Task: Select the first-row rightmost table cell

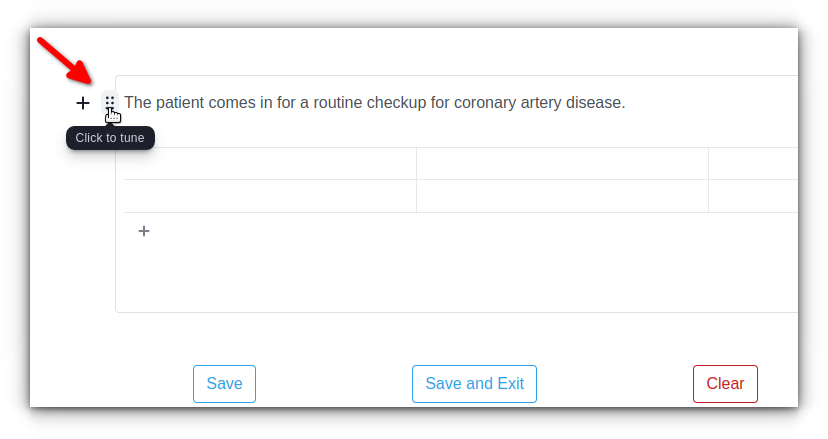Action: [753, 164]
